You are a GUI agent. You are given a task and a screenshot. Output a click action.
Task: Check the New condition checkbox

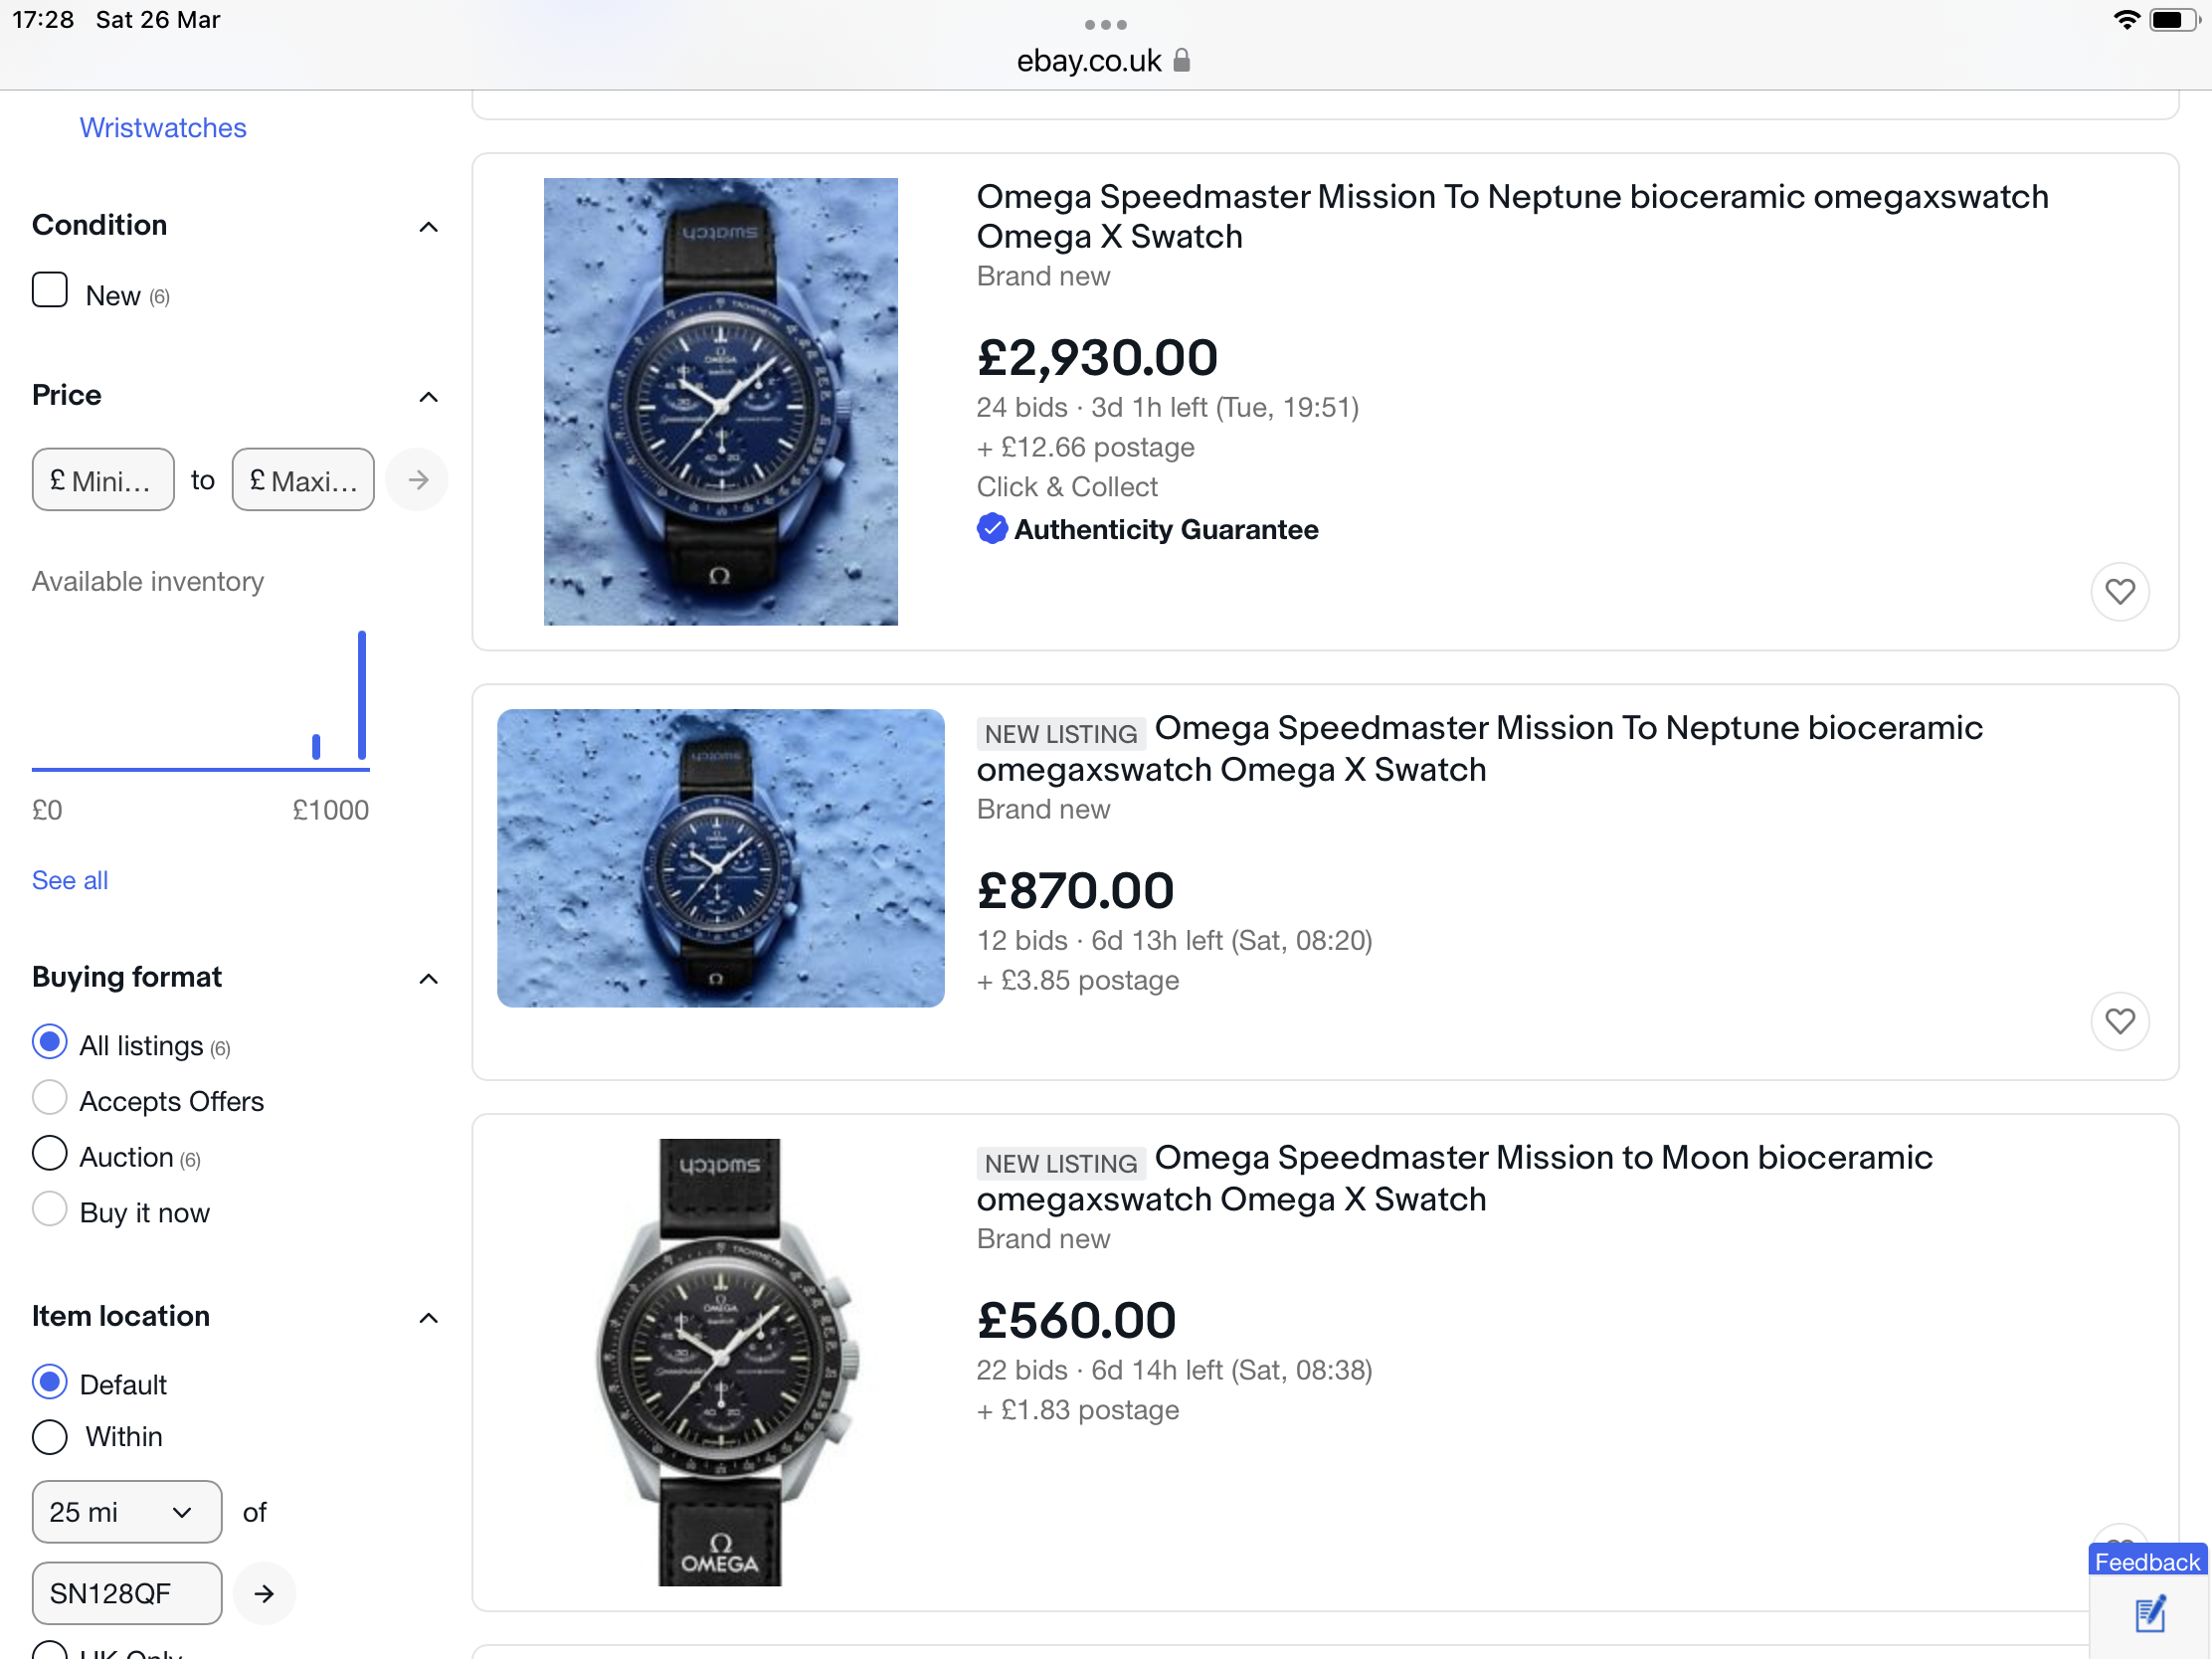click(50, 291)
